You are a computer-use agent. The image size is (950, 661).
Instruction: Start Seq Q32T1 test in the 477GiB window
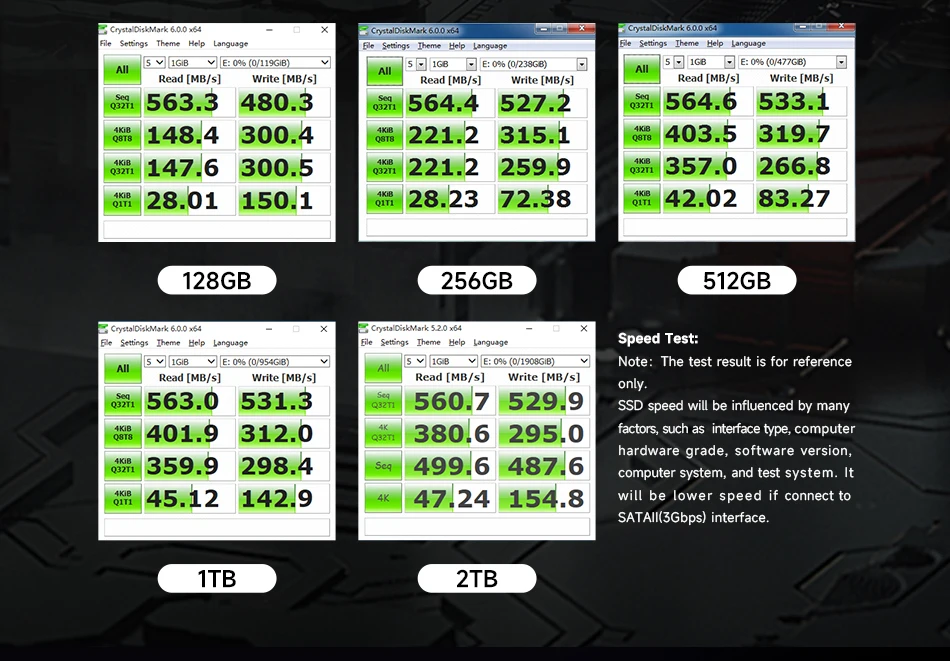(x=642, y=101)
